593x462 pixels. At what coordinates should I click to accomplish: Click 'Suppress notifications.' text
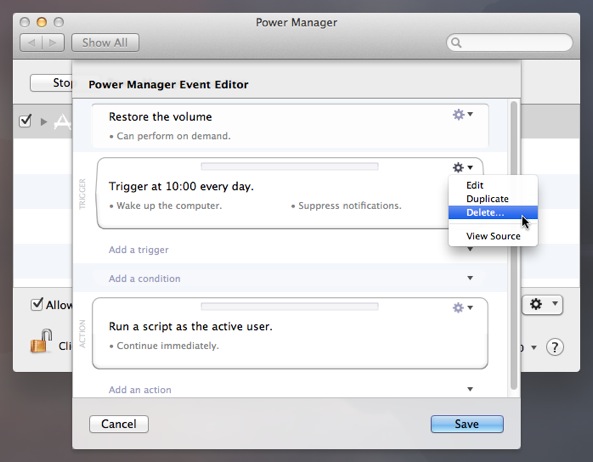(x=350, y=206)
